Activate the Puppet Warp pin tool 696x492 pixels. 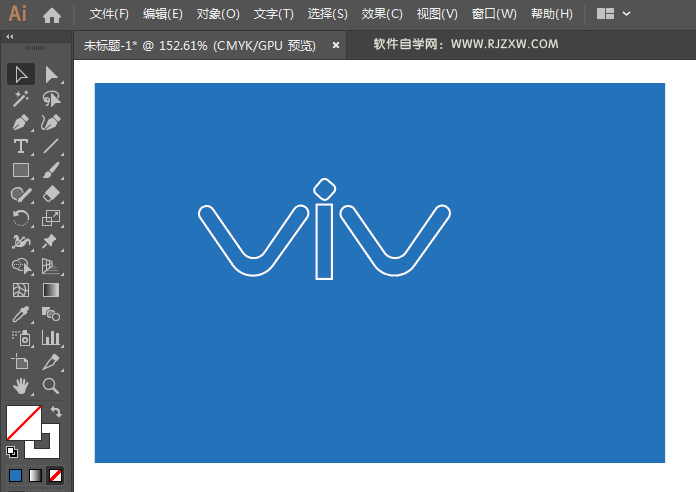click(51, 242)
